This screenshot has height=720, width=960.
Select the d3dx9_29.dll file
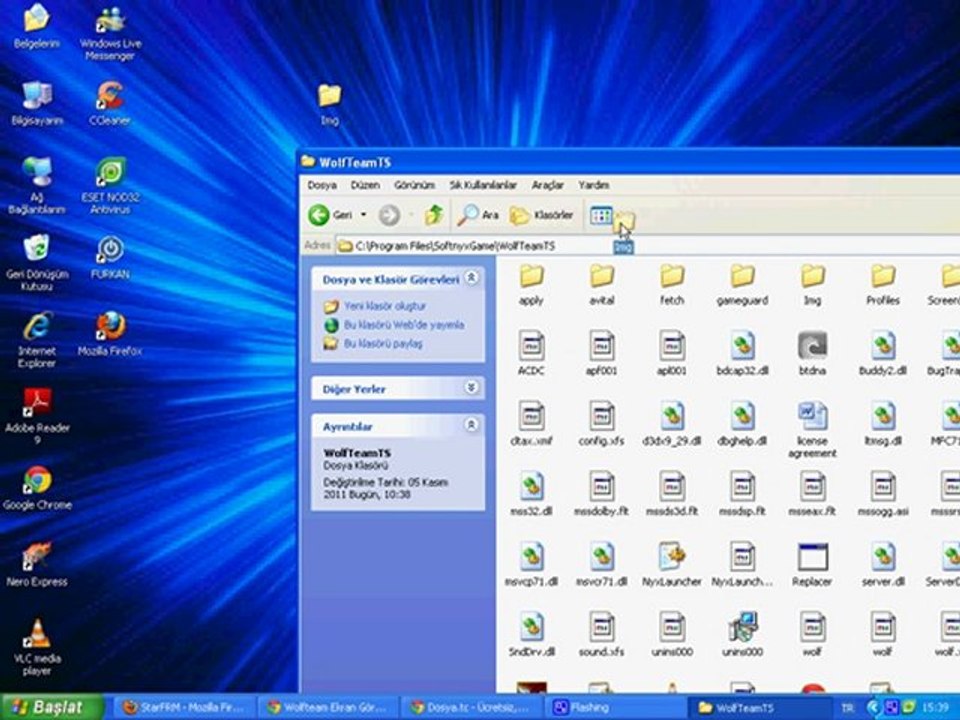click(672, 424)
